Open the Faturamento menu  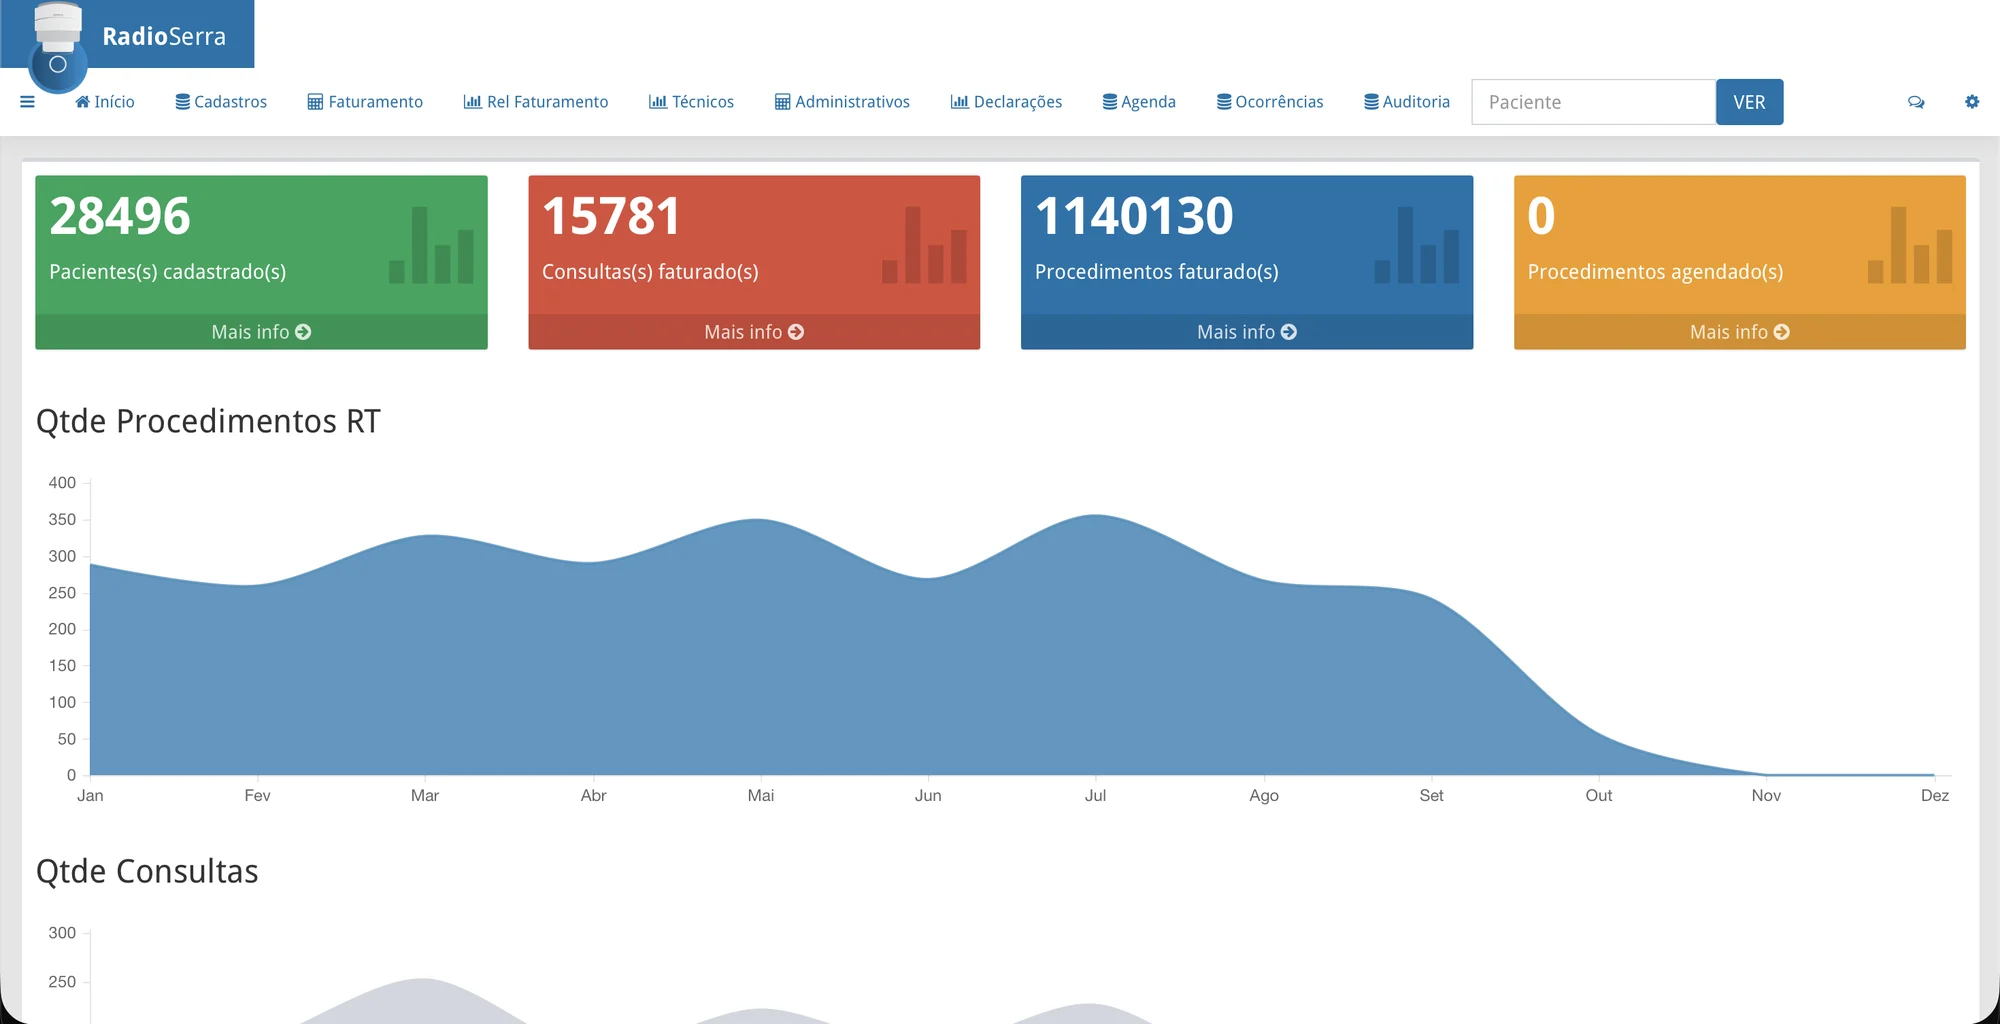[365, 102]
